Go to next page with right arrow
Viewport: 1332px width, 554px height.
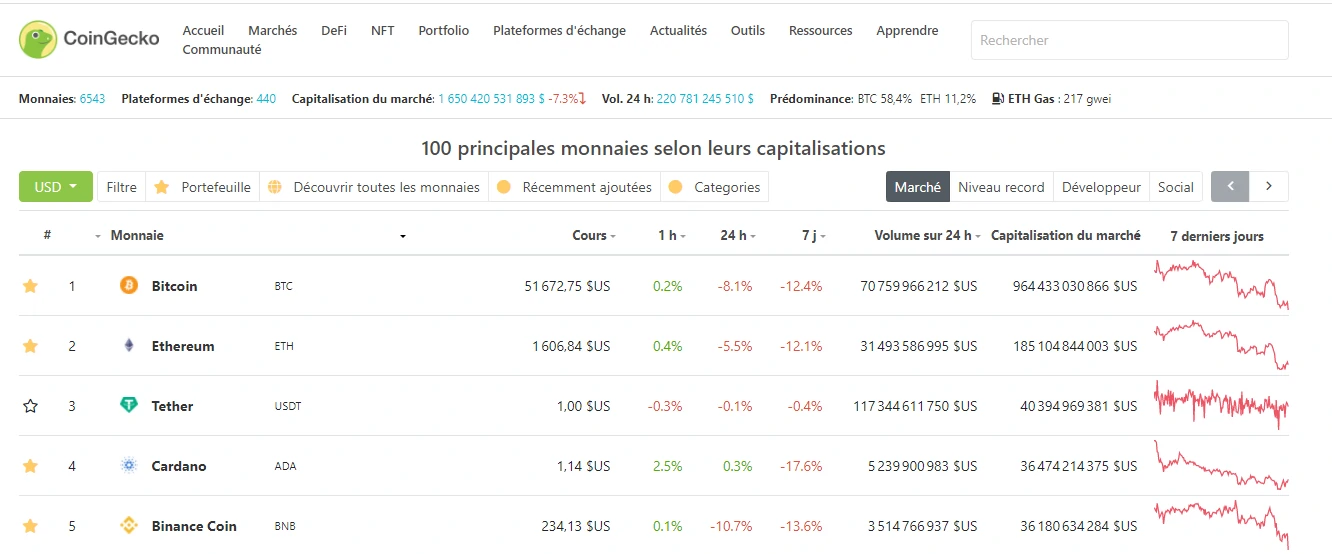[x=1269, y=187]
